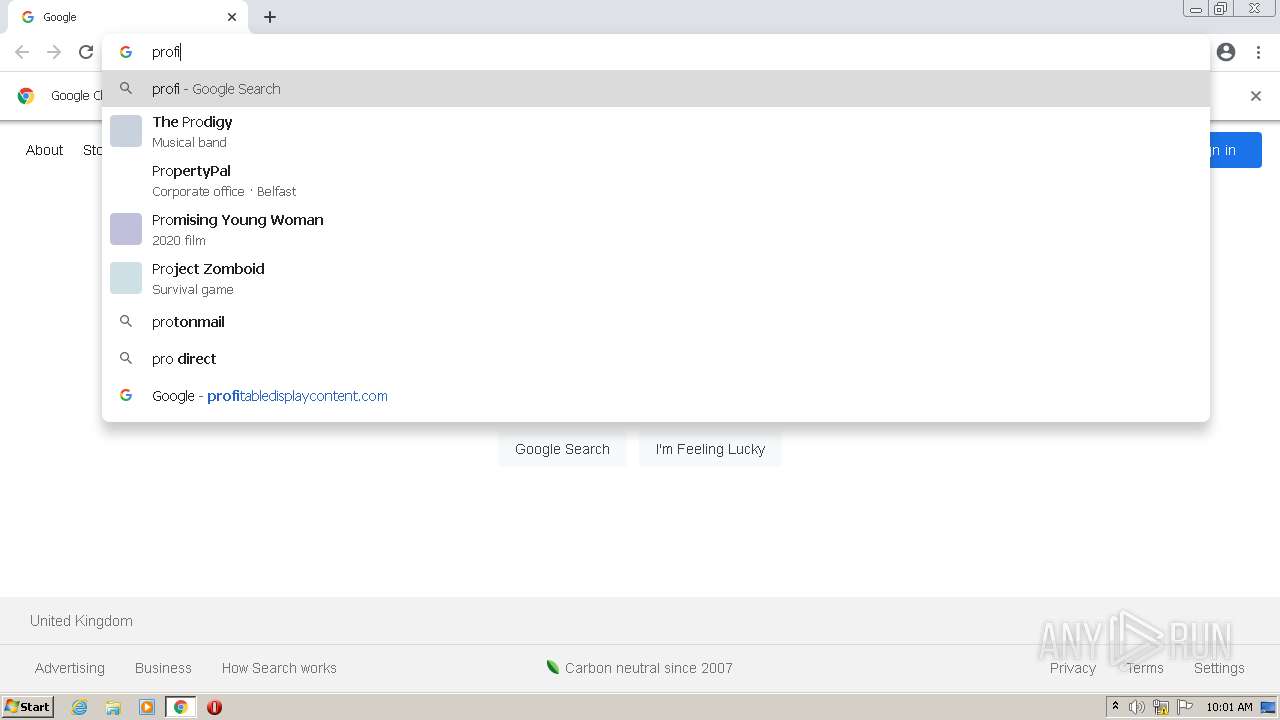Viewport: 1280px width, 720px height.
Task: Open the Settings footer menu
Action: (1219, 668)
